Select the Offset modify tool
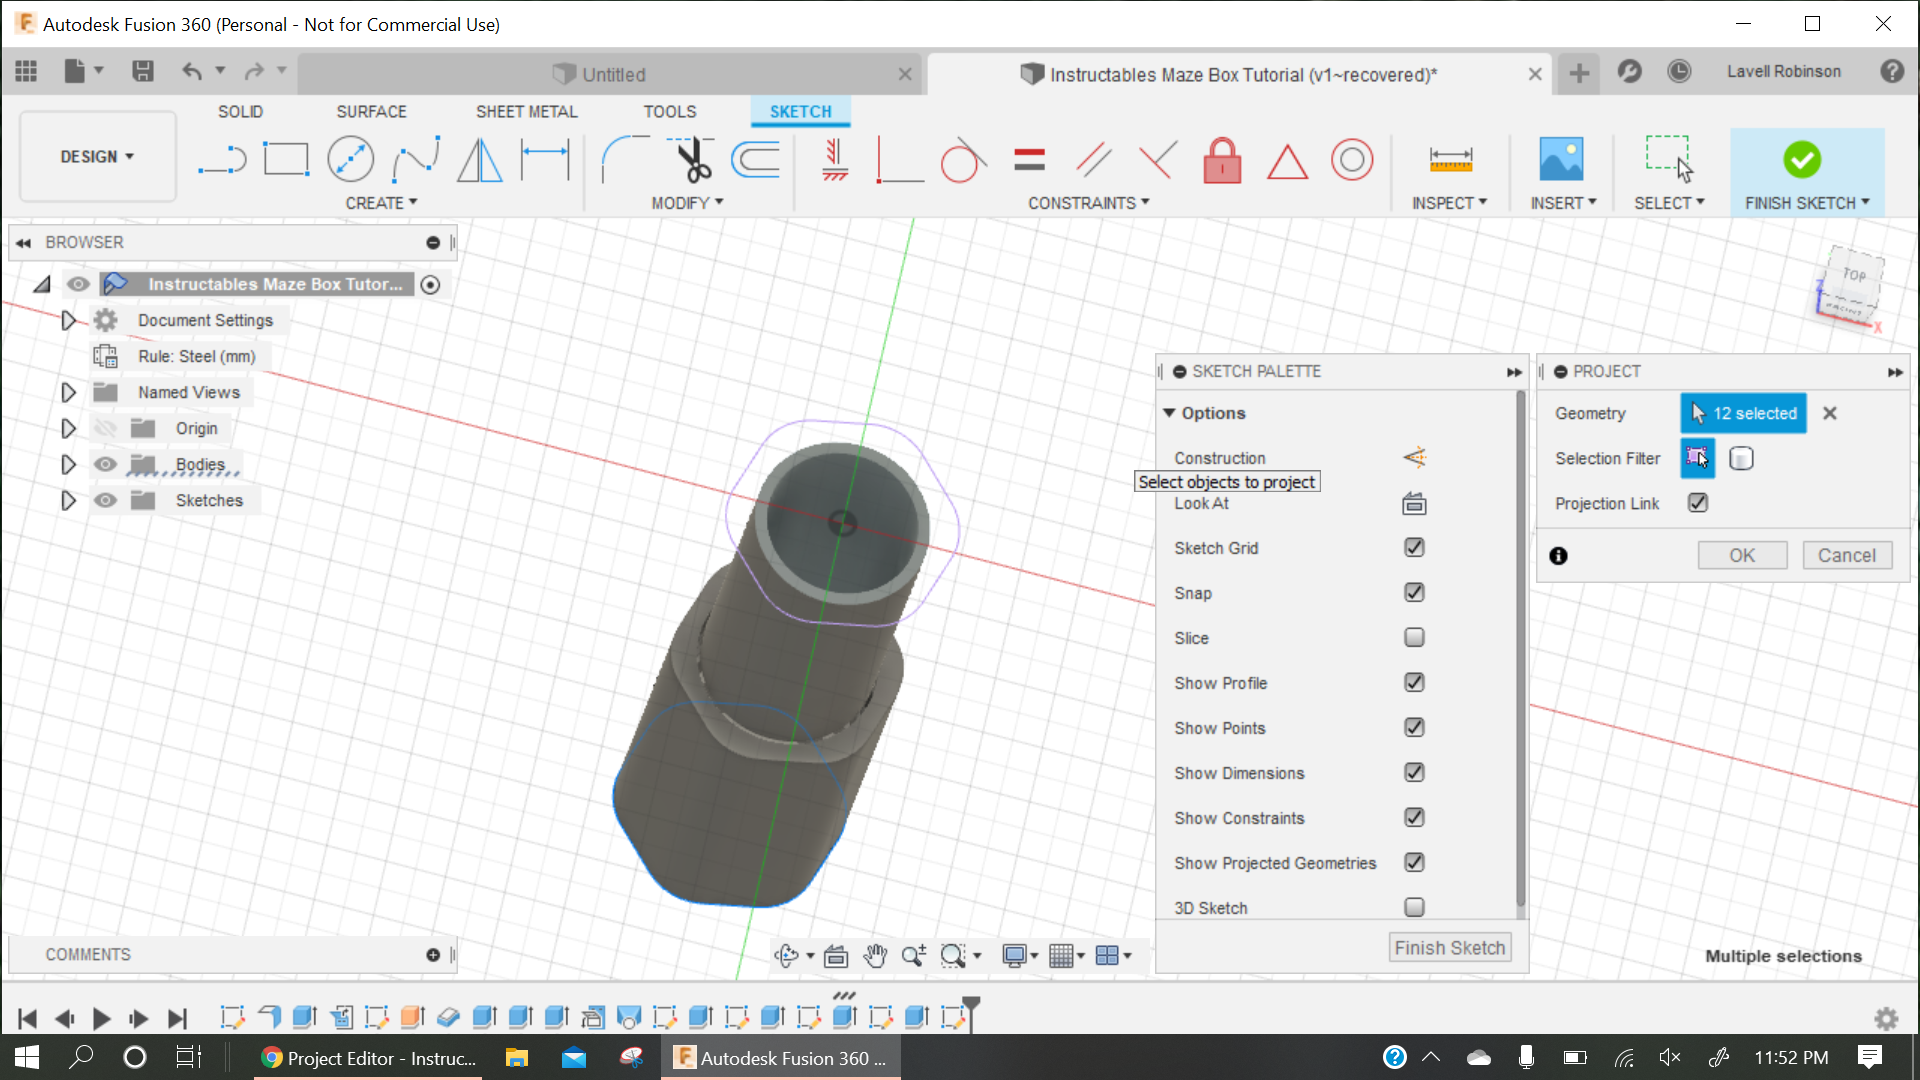Image resolution: width=1920 pixels, height=1080 pixels. [756, 159]
